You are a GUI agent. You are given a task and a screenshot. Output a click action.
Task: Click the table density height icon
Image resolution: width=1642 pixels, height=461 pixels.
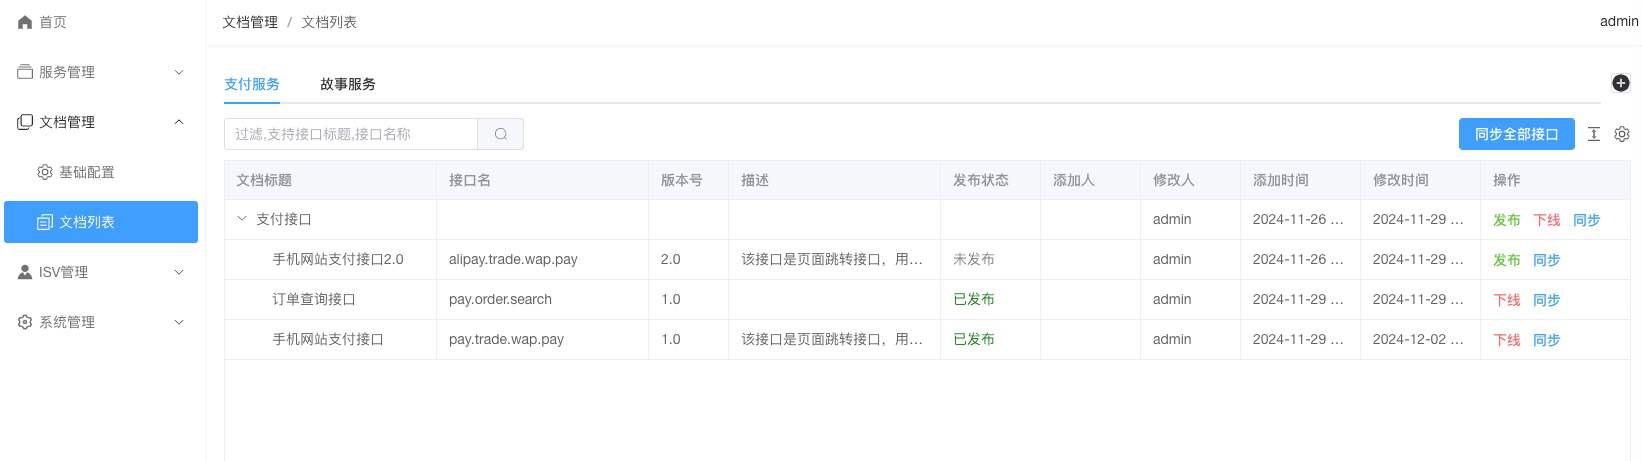tap(1594, 134)
